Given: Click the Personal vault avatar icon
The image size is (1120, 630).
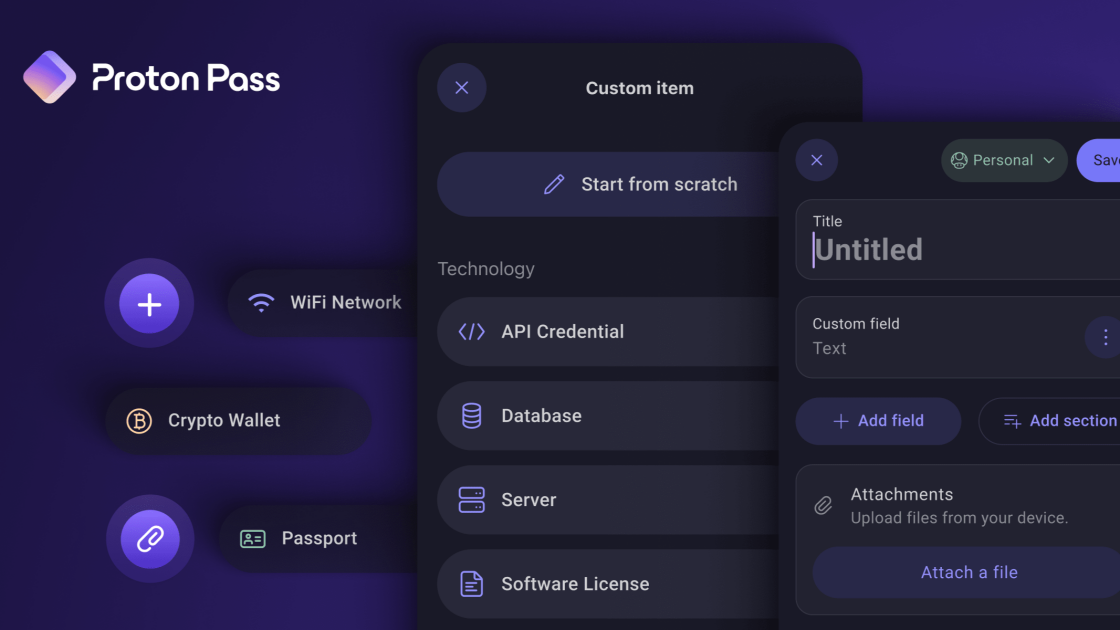Looking at the screenshot, I should (x=959, y=160).
